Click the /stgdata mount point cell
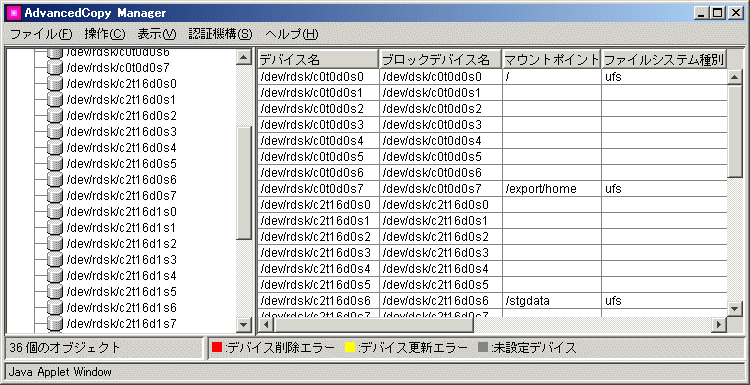Viewport: 750px width, 385px height. pyautogui.click(x=552, y=300)
